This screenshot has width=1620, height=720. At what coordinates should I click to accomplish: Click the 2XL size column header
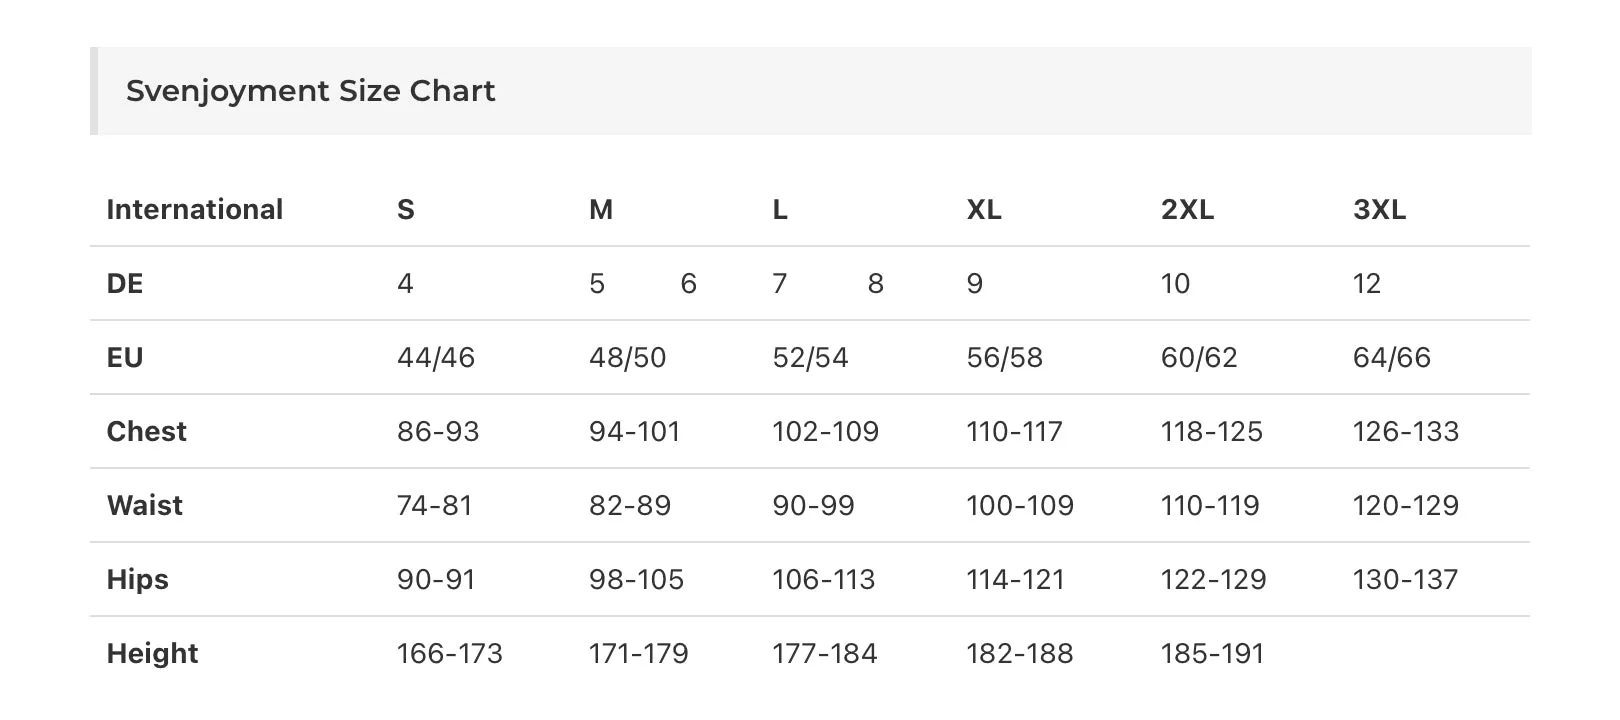pos(1187,209)
